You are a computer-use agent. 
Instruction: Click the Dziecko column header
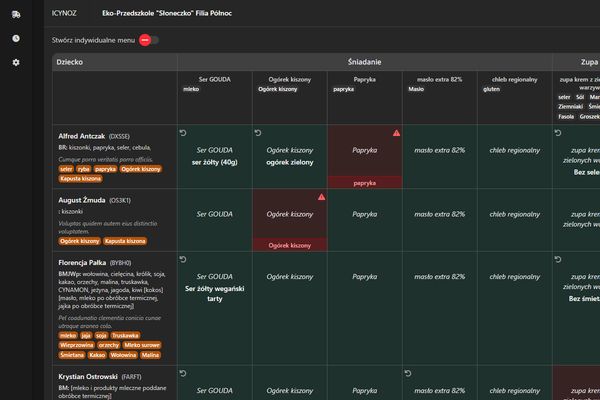70,62
